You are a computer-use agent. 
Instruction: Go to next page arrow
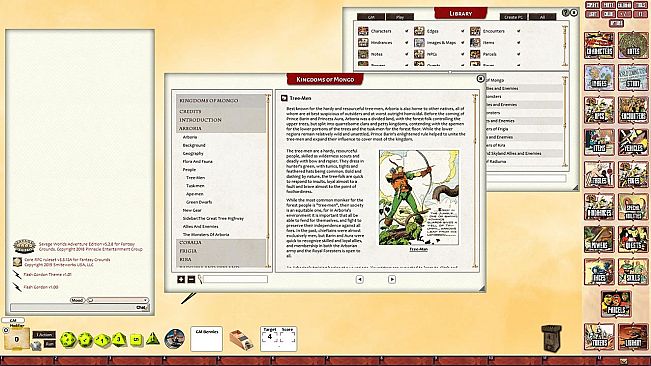pos(392,280)
